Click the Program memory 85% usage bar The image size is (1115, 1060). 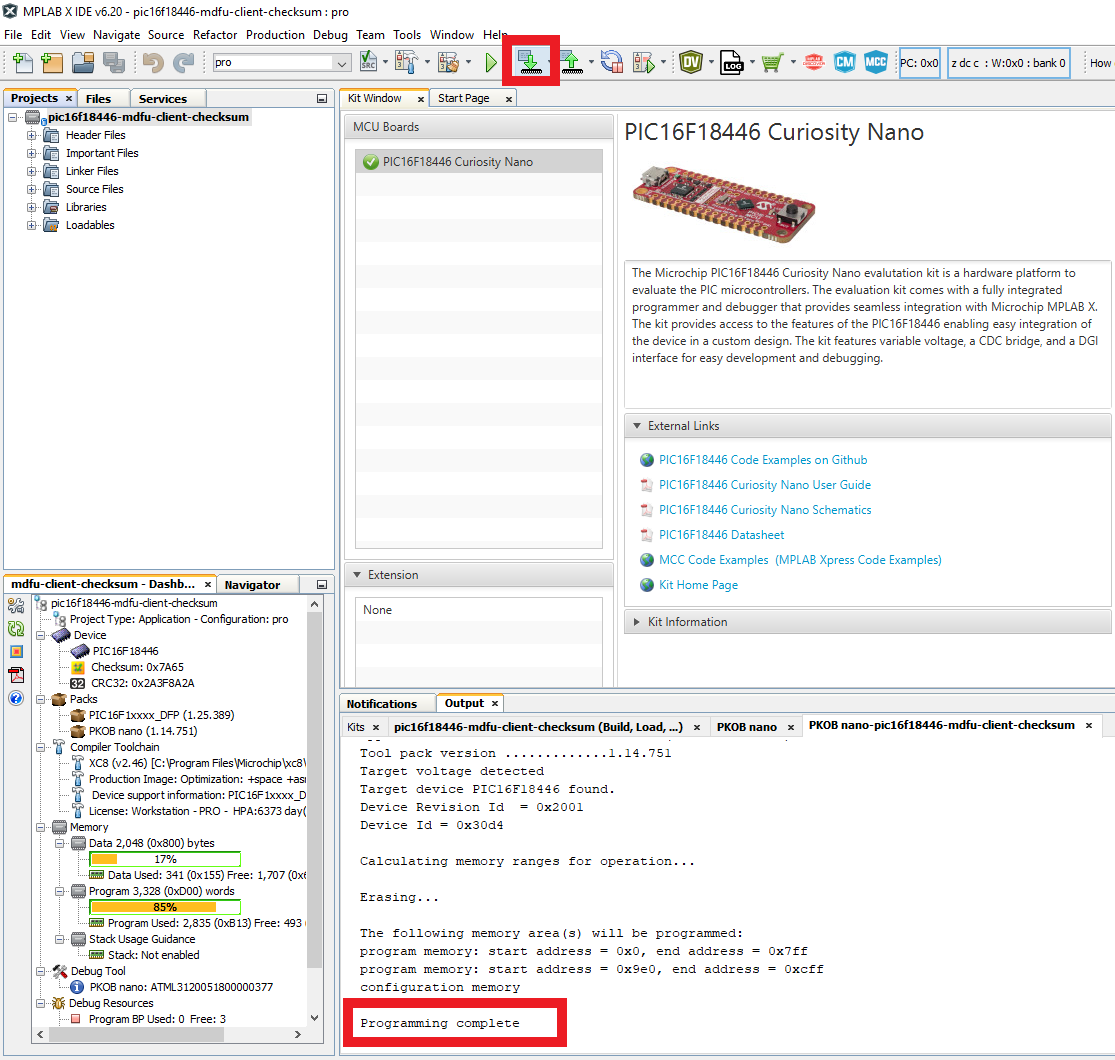pos(165,907)
